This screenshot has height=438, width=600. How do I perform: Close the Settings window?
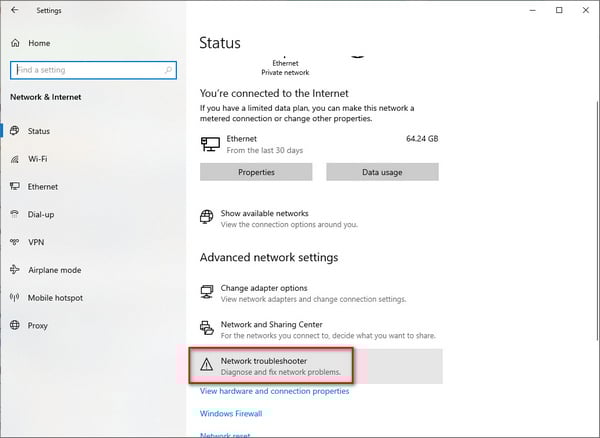(586, 10)
